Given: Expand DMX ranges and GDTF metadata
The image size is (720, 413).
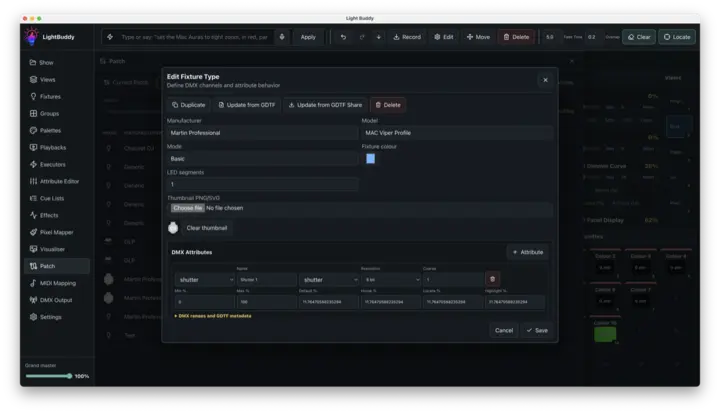Looking at the screenshot, I should (213, 316).
